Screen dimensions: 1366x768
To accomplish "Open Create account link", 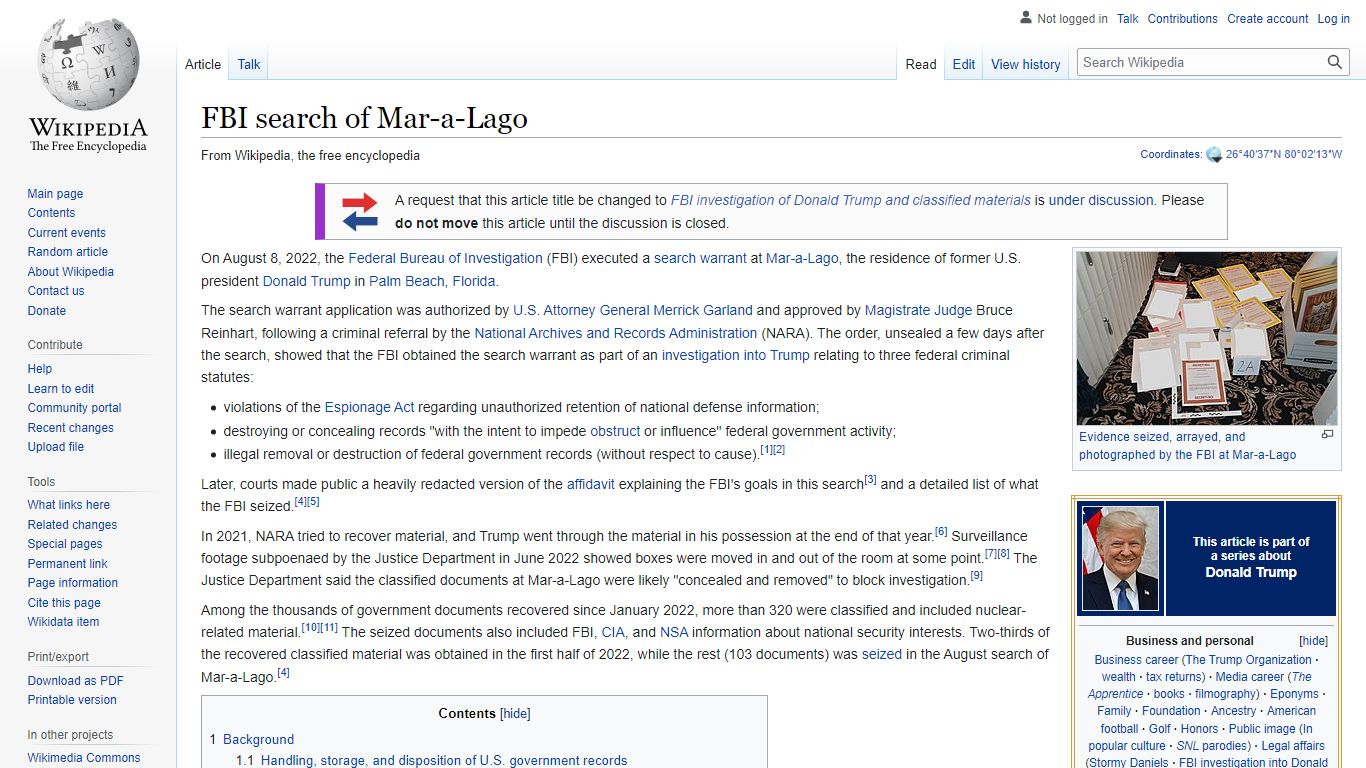I will coord(1268,19).
